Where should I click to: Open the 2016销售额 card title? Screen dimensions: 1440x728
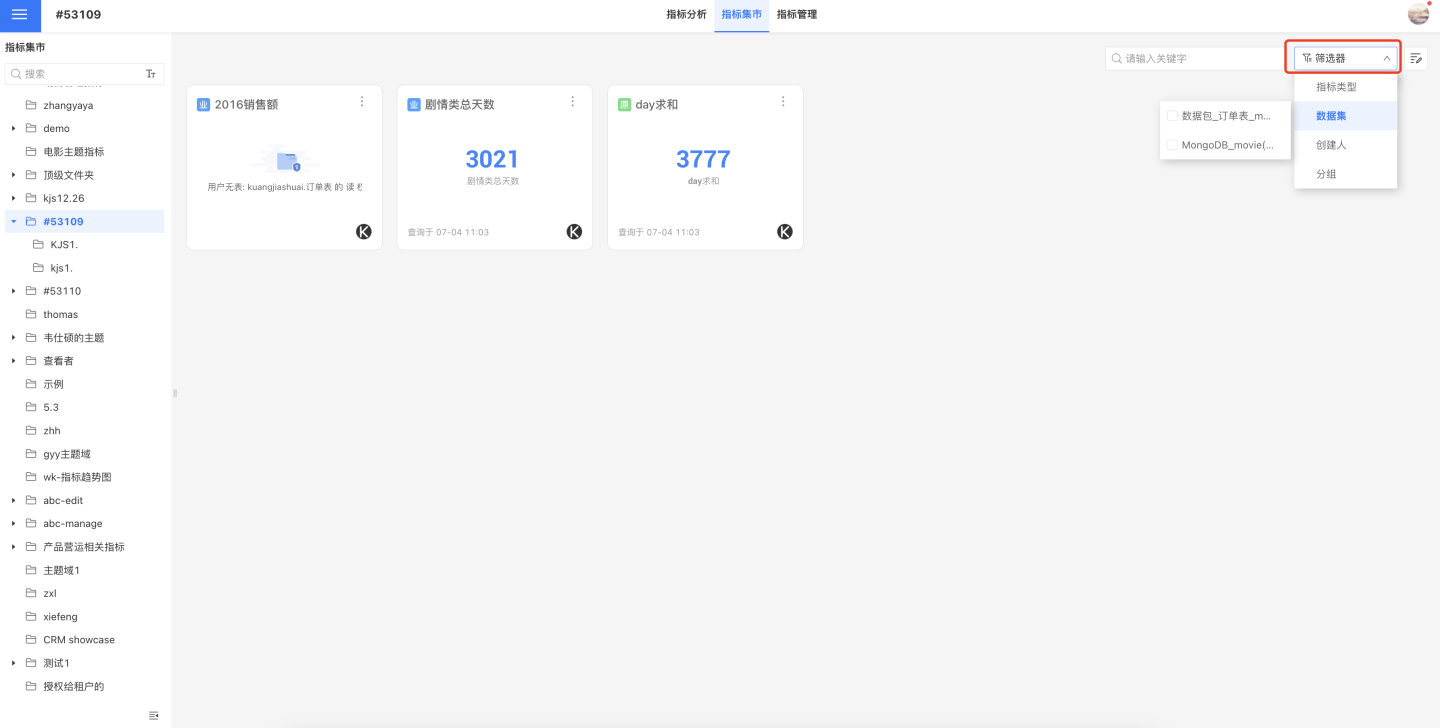click(246, 104)
